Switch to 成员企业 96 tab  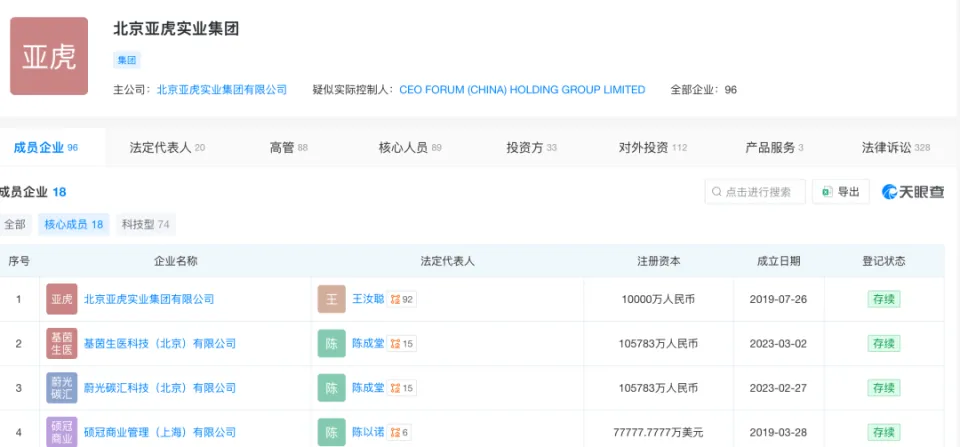[46, 148]
